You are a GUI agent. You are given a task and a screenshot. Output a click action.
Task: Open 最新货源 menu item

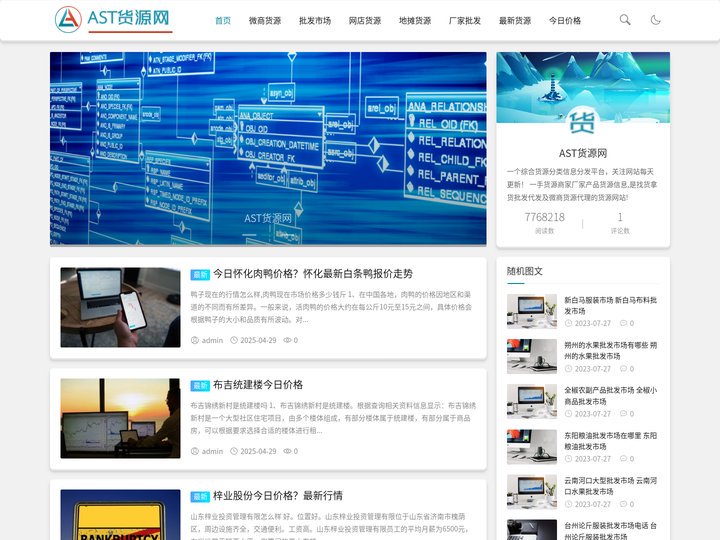pos(515,21)
